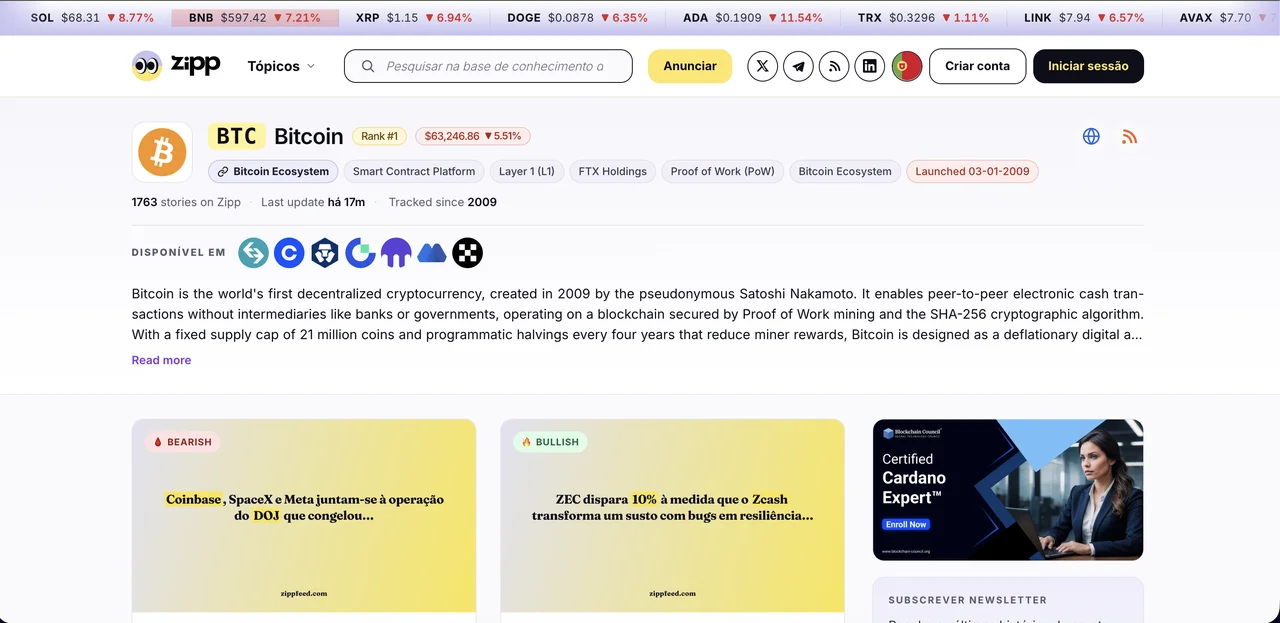This screenshot has width=1280, height=623.
Task: Open the MEXC exchange icon
Action: click(432, 253)
